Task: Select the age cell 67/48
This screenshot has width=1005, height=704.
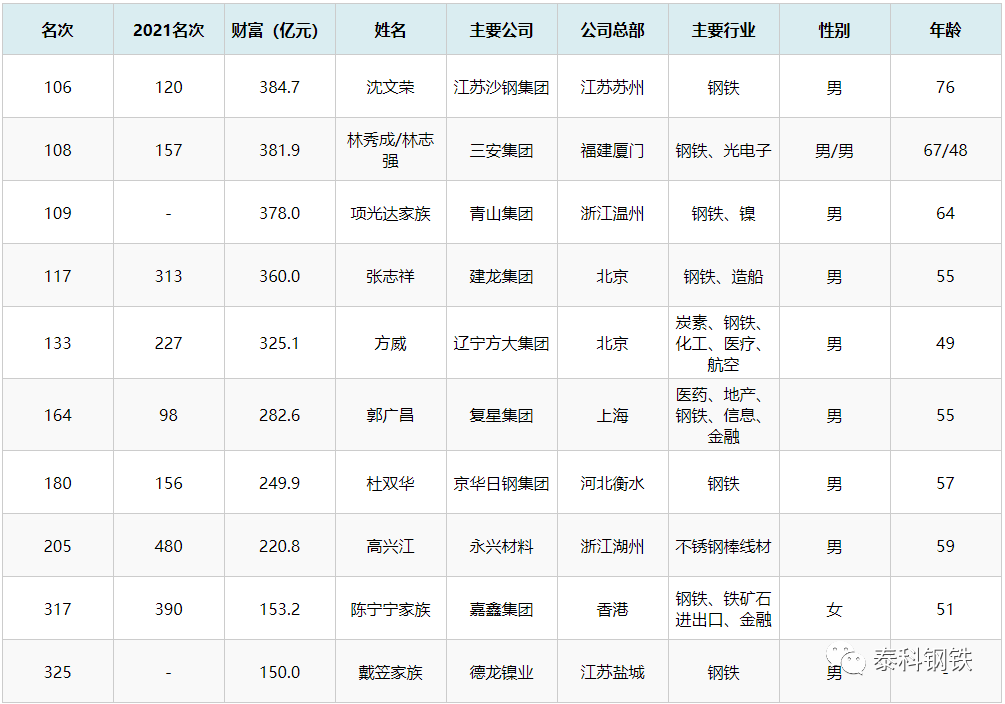Action: tap(945, 150)
